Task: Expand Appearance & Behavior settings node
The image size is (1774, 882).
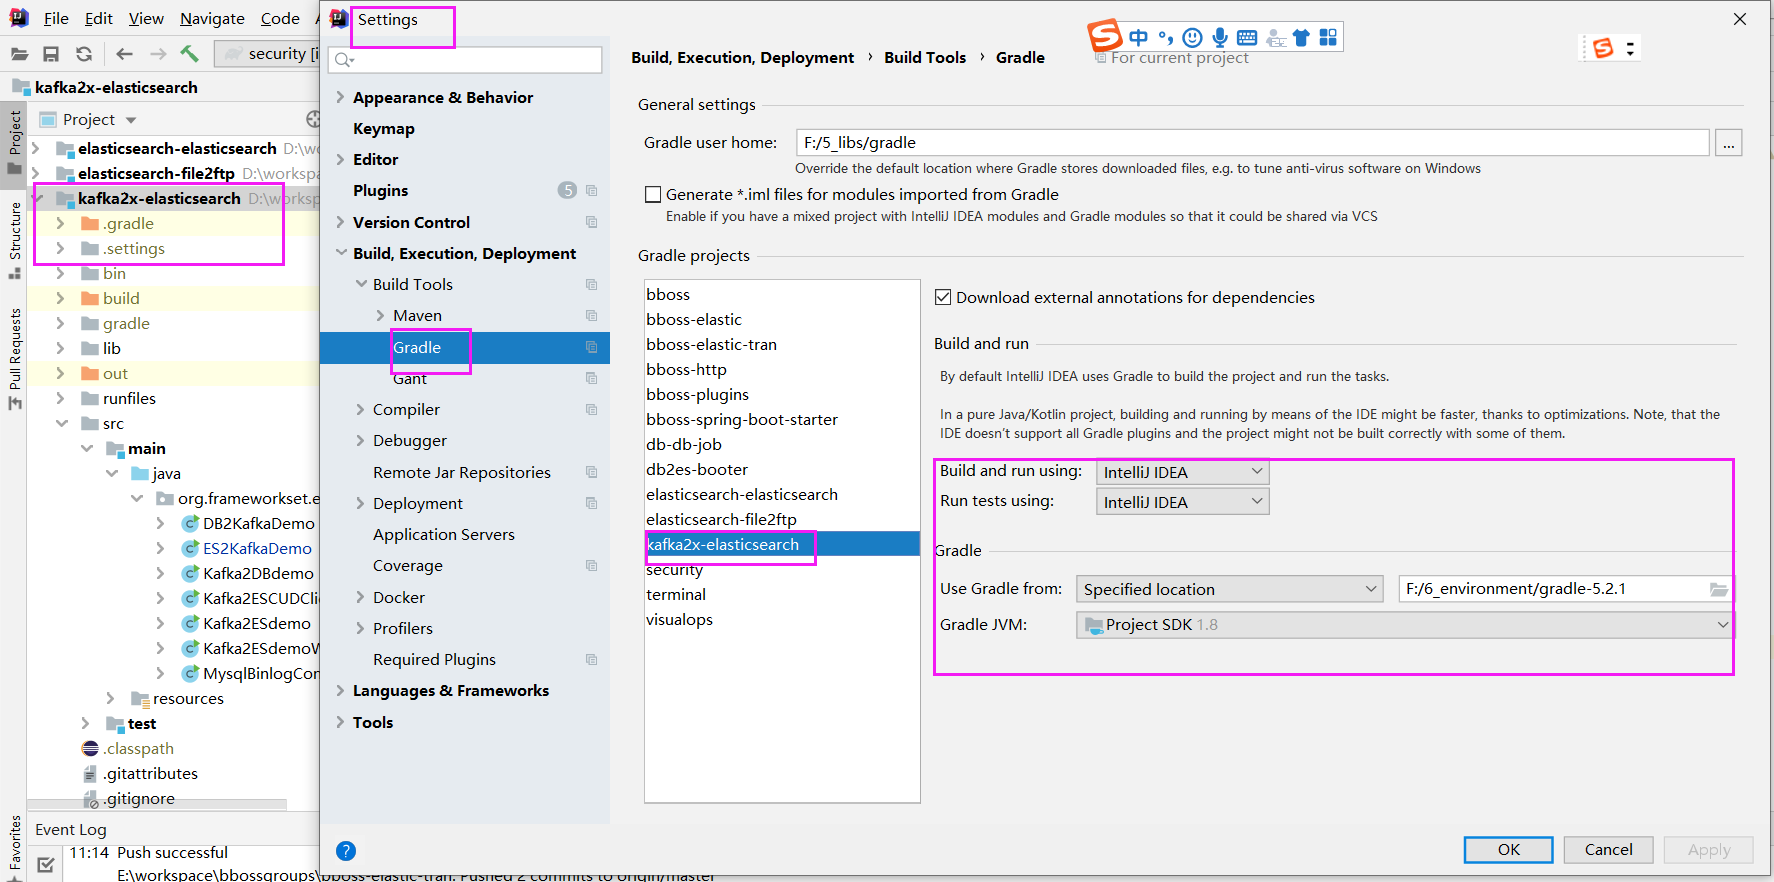Action: click(x=340, y=97)
